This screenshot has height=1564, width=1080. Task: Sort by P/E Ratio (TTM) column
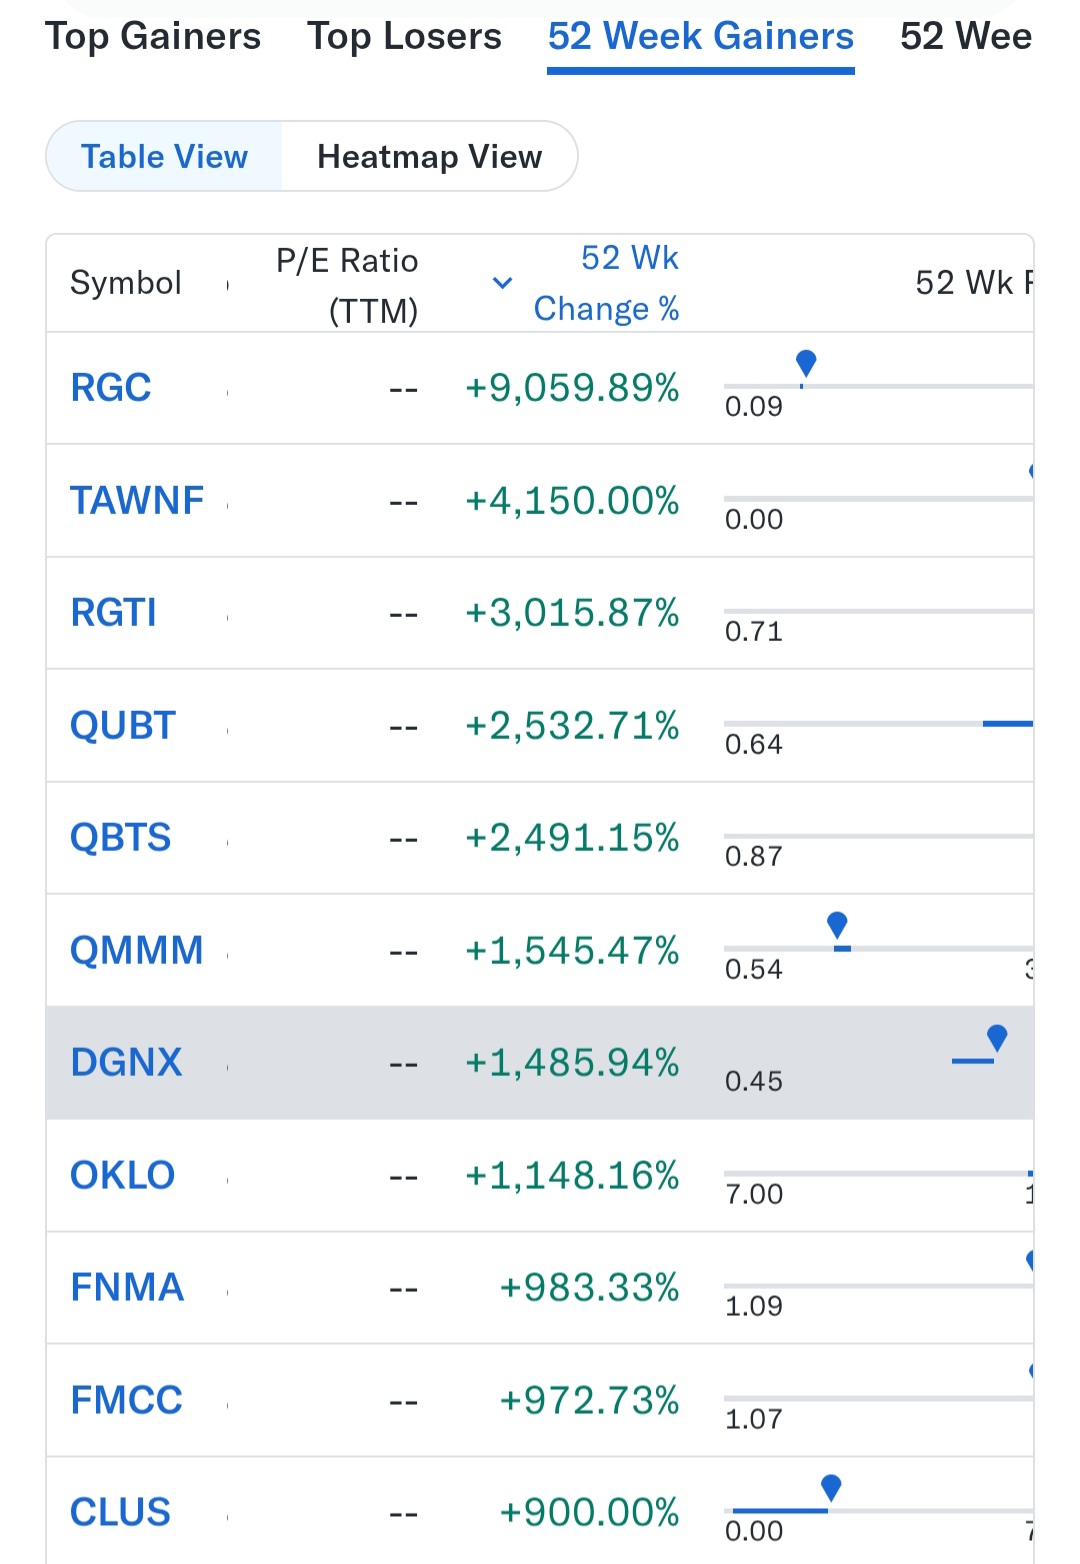click(347, 285)
